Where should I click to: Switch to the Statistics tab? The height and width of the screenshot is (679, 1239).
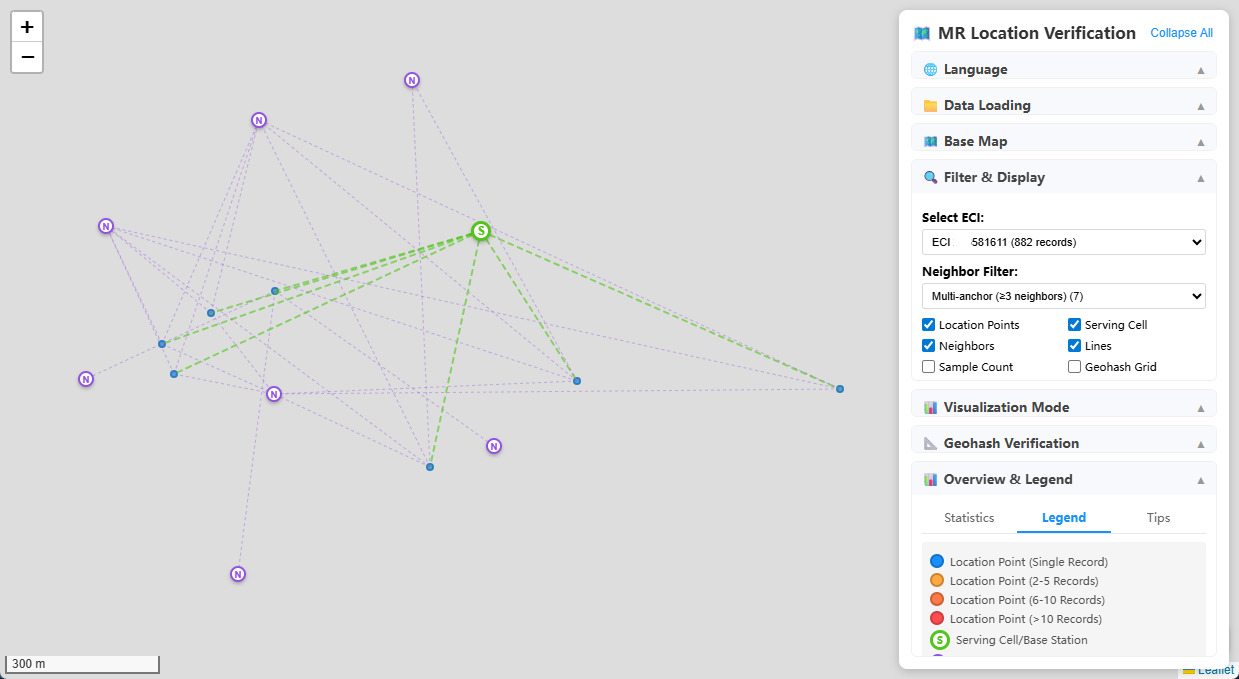[x=969, y=518]
